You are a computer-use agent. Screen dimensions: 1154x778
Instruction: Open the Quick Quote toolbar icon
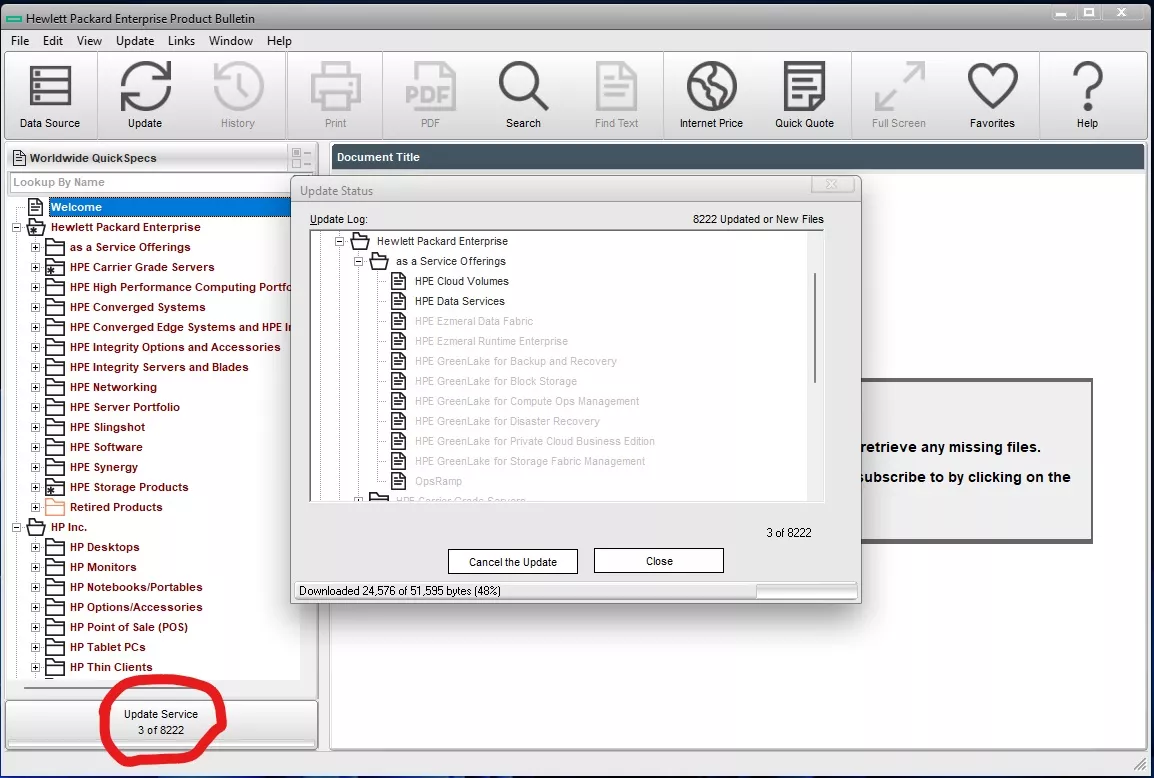pyautogui.click(x=804, y=86)
